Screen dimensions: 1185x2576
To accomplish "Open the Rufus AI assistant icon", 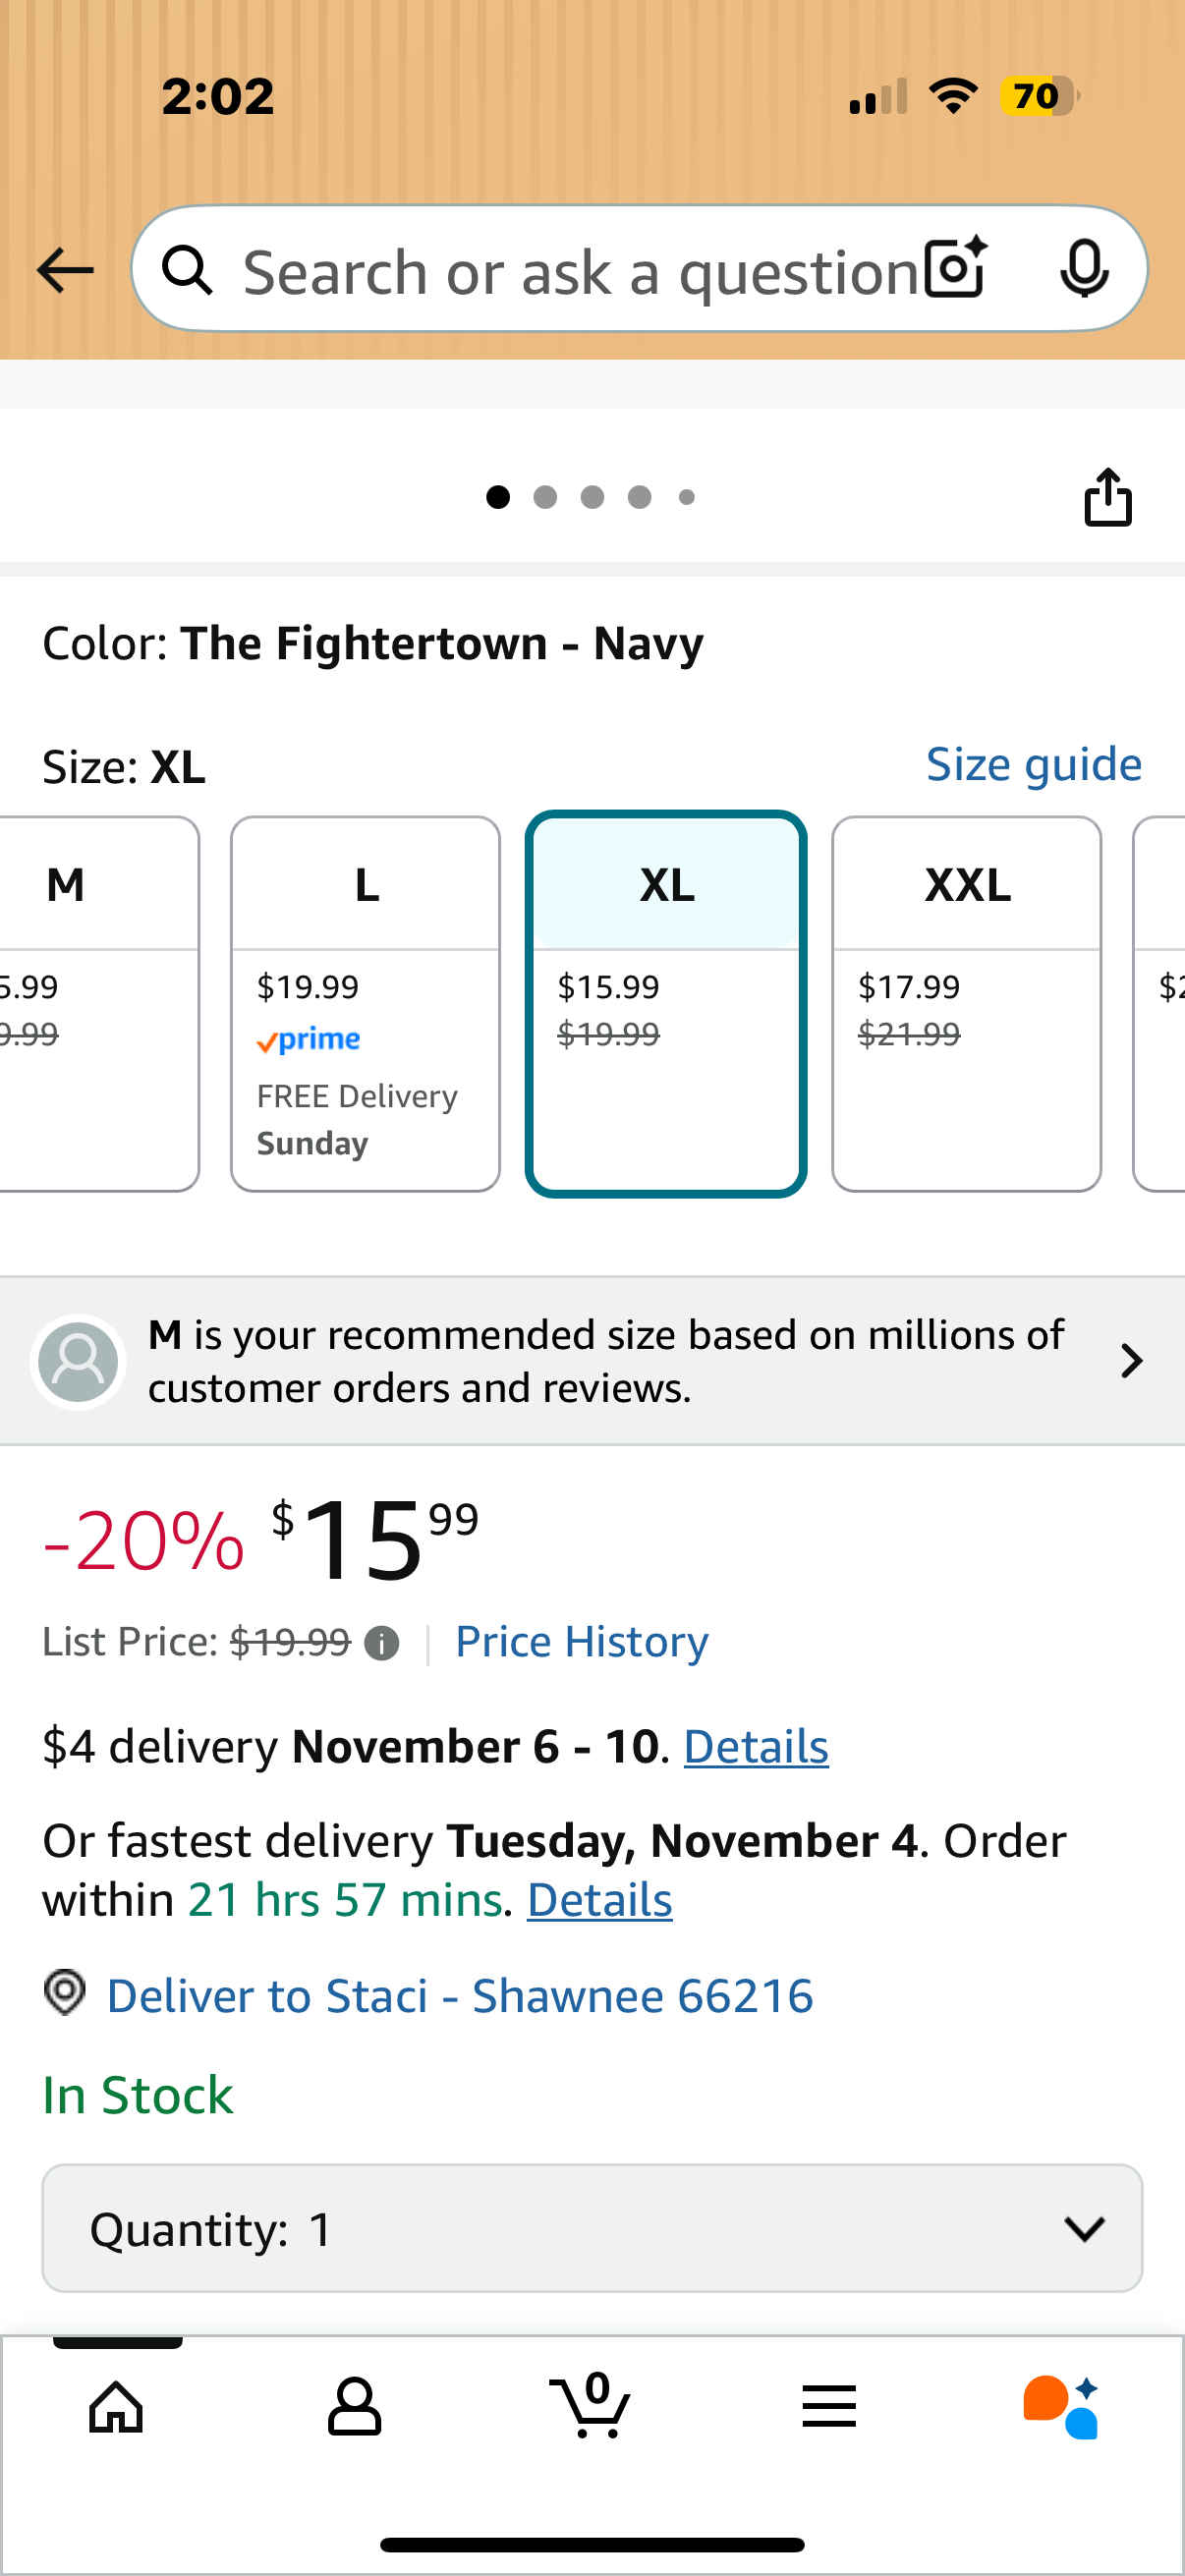I will pos(1062,2407).
